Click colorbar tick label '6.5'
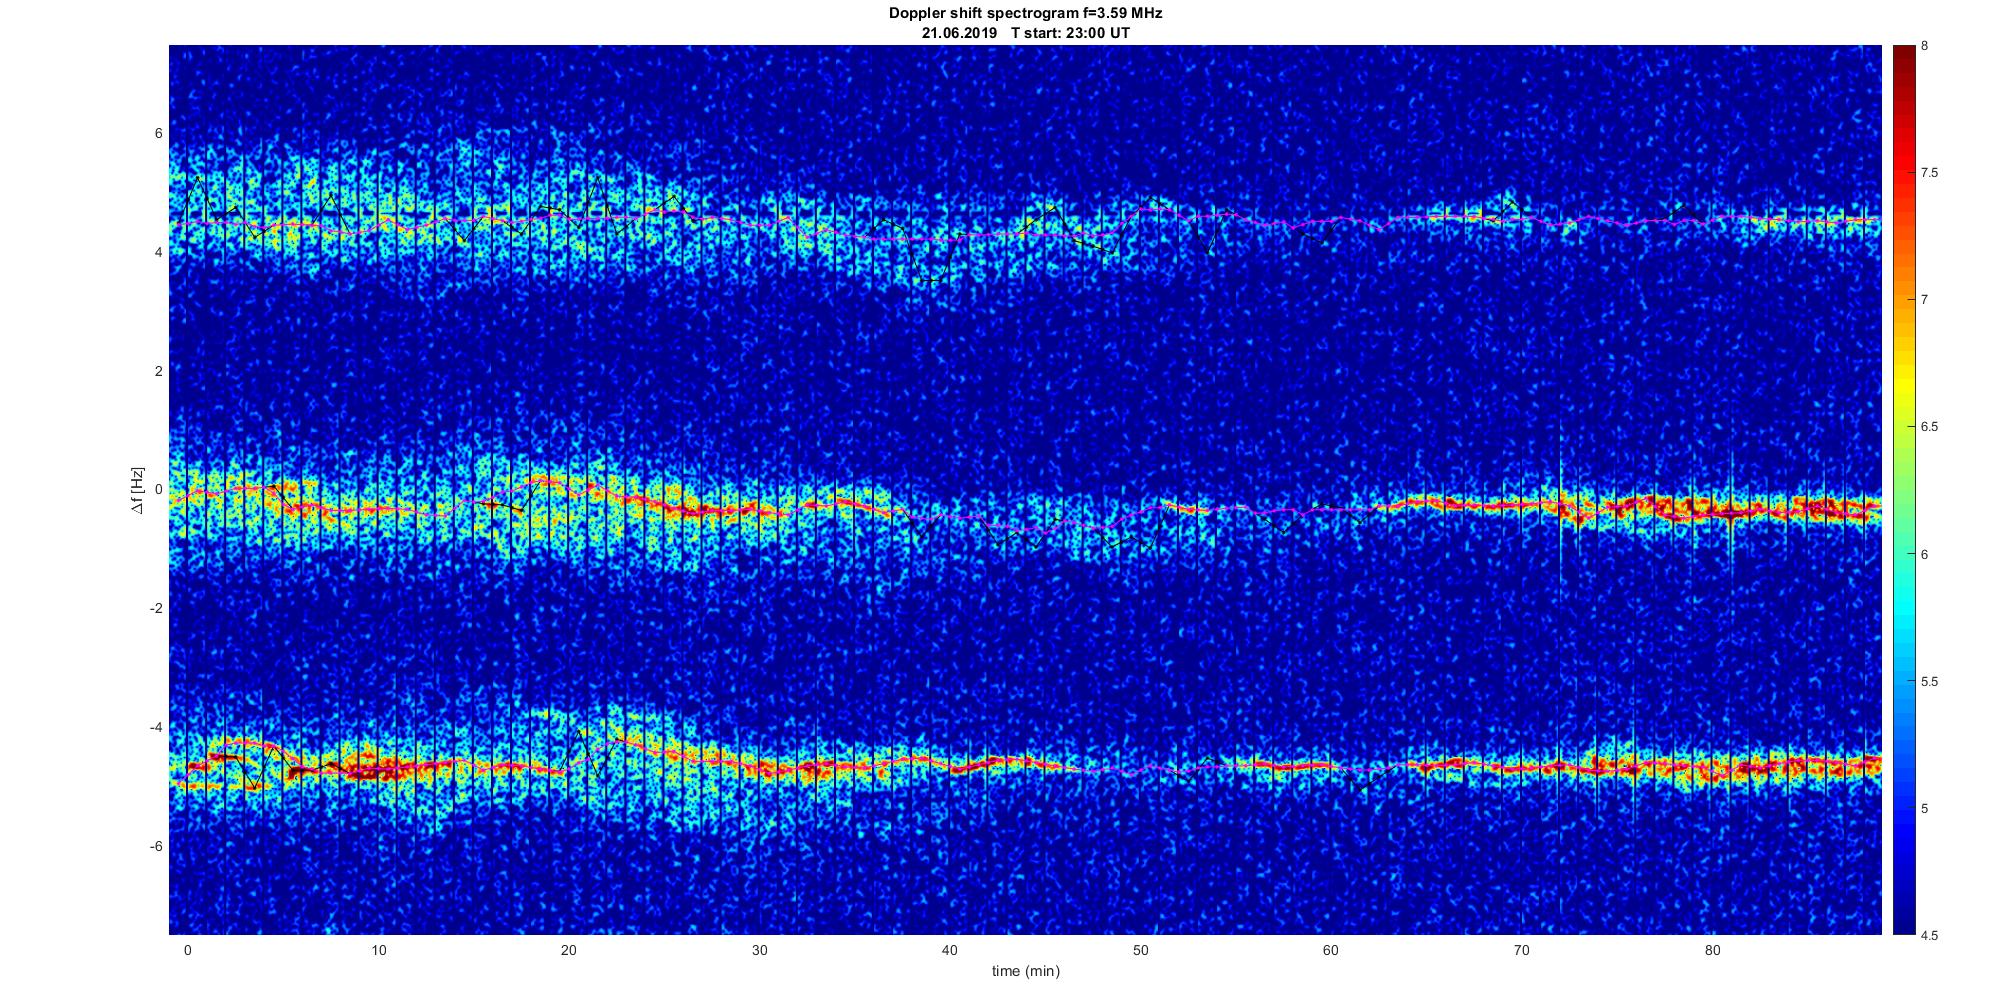Screen dimensions: 2000x1003 pos(1929,427)
